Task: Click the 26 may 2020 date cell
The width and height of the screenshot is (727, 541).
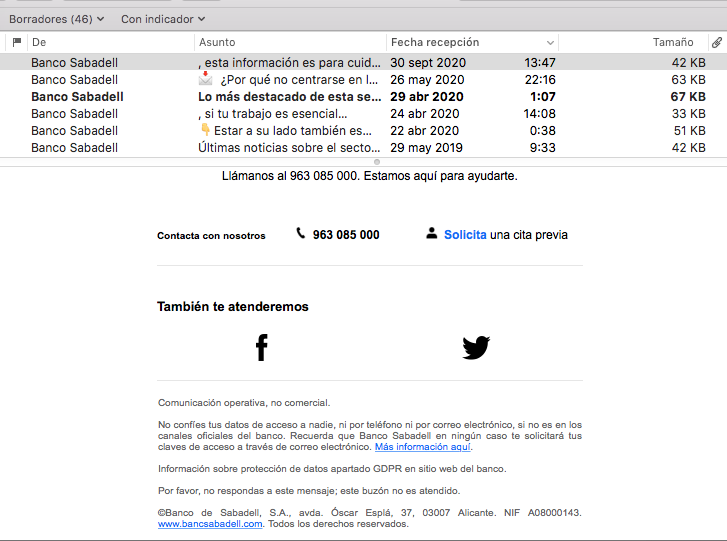Action: (x=427, y=79)
